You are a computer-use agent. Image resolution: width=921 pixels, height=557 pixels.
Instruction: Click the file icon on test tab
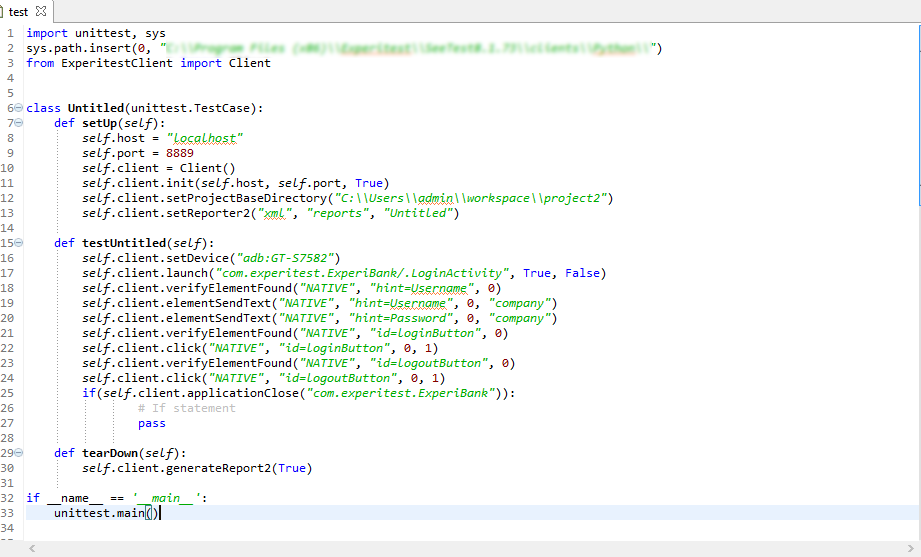tap(3, 11)
